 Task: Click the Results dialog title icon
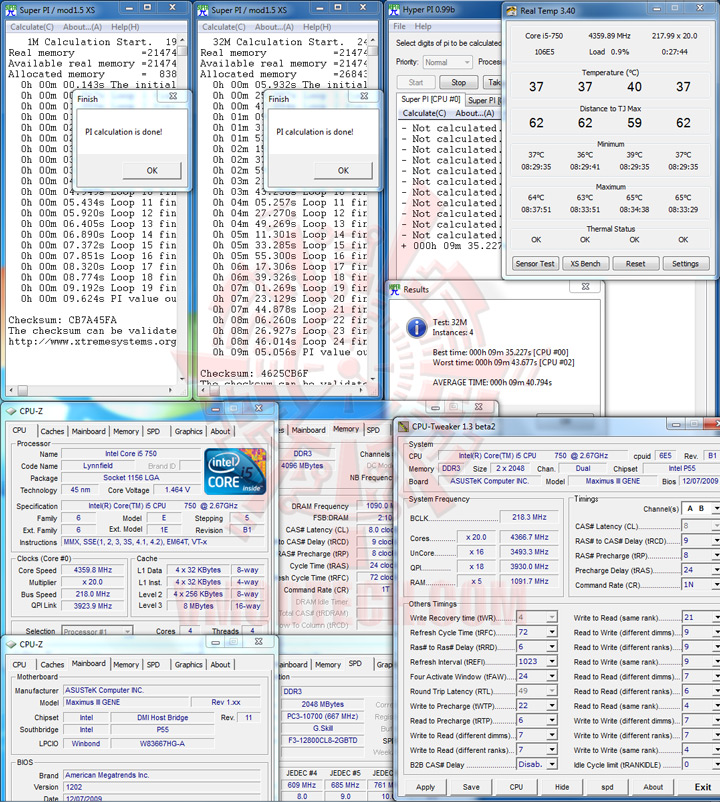point(395,289)
